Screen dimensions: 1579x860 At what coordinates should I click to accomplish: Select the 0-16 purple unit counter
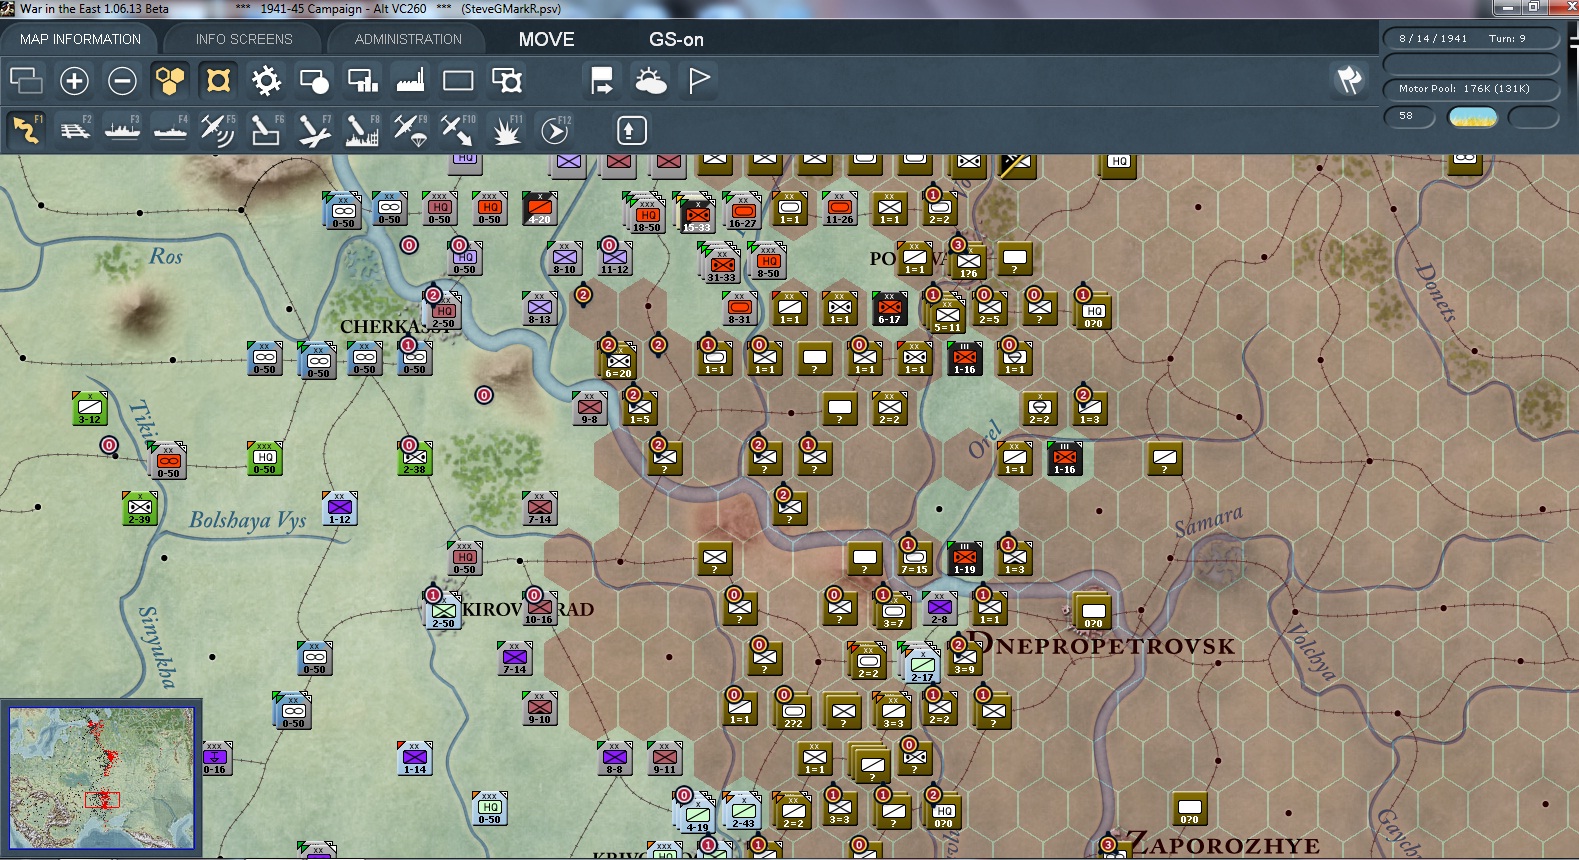pos(215,758)
